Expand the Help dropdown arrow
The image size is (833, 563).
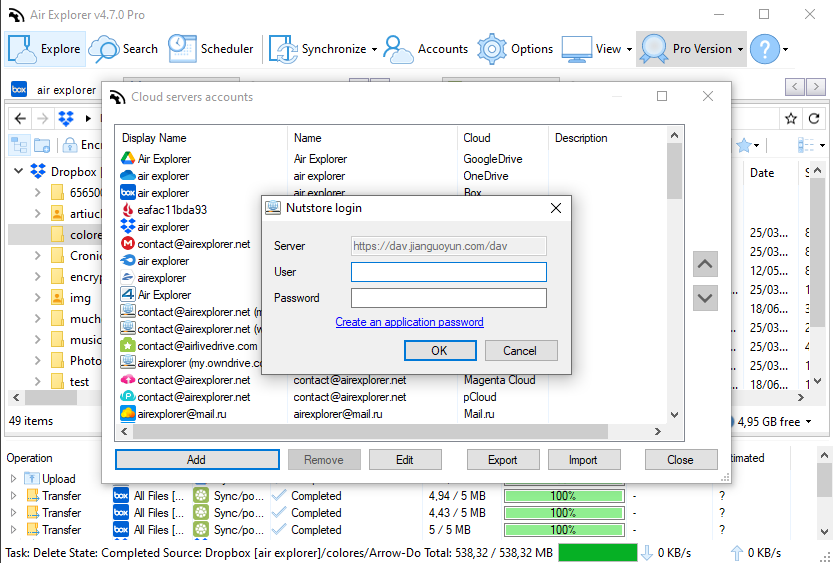pyautogui.click(x=785, y=49)
